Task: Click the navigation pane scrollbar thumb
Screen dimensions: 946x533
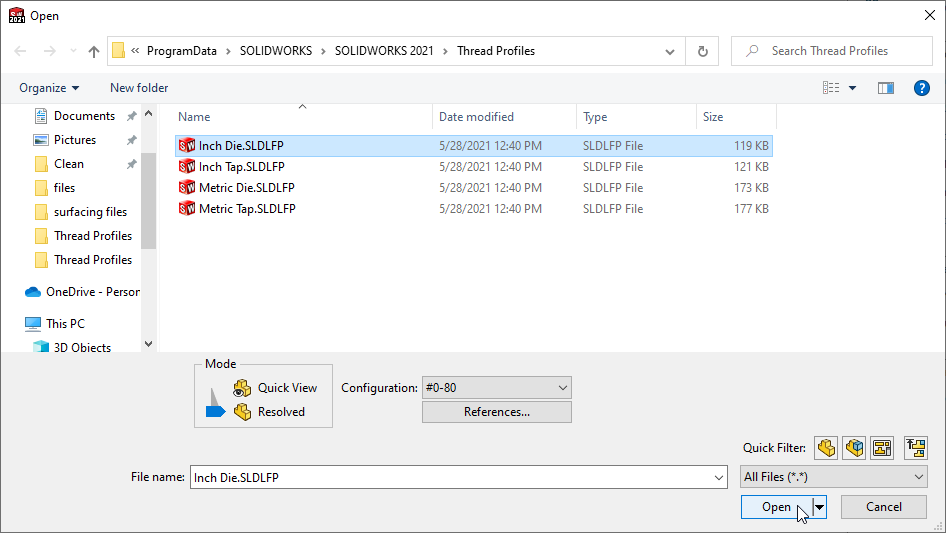Action: pyautogui.click(x=148, y=200)
